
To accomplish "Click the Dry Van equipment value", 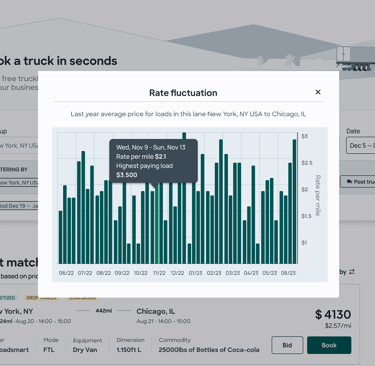I will pos(85,350).
